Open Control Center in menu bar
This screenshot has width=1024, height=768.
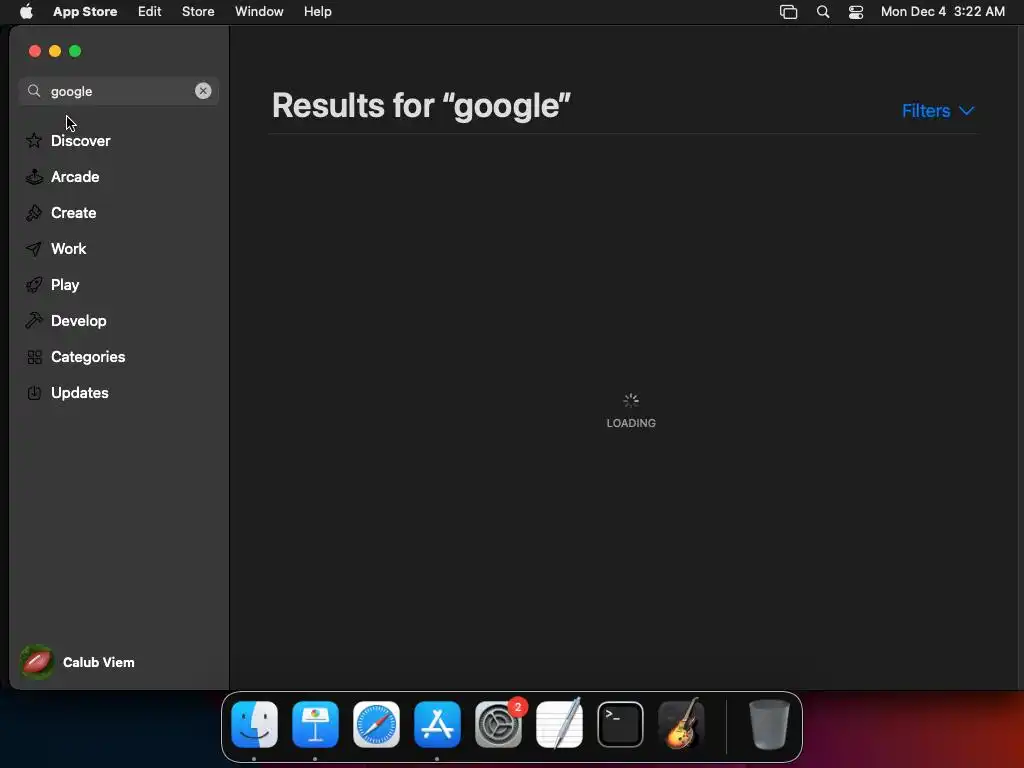(x=856, y=12)
